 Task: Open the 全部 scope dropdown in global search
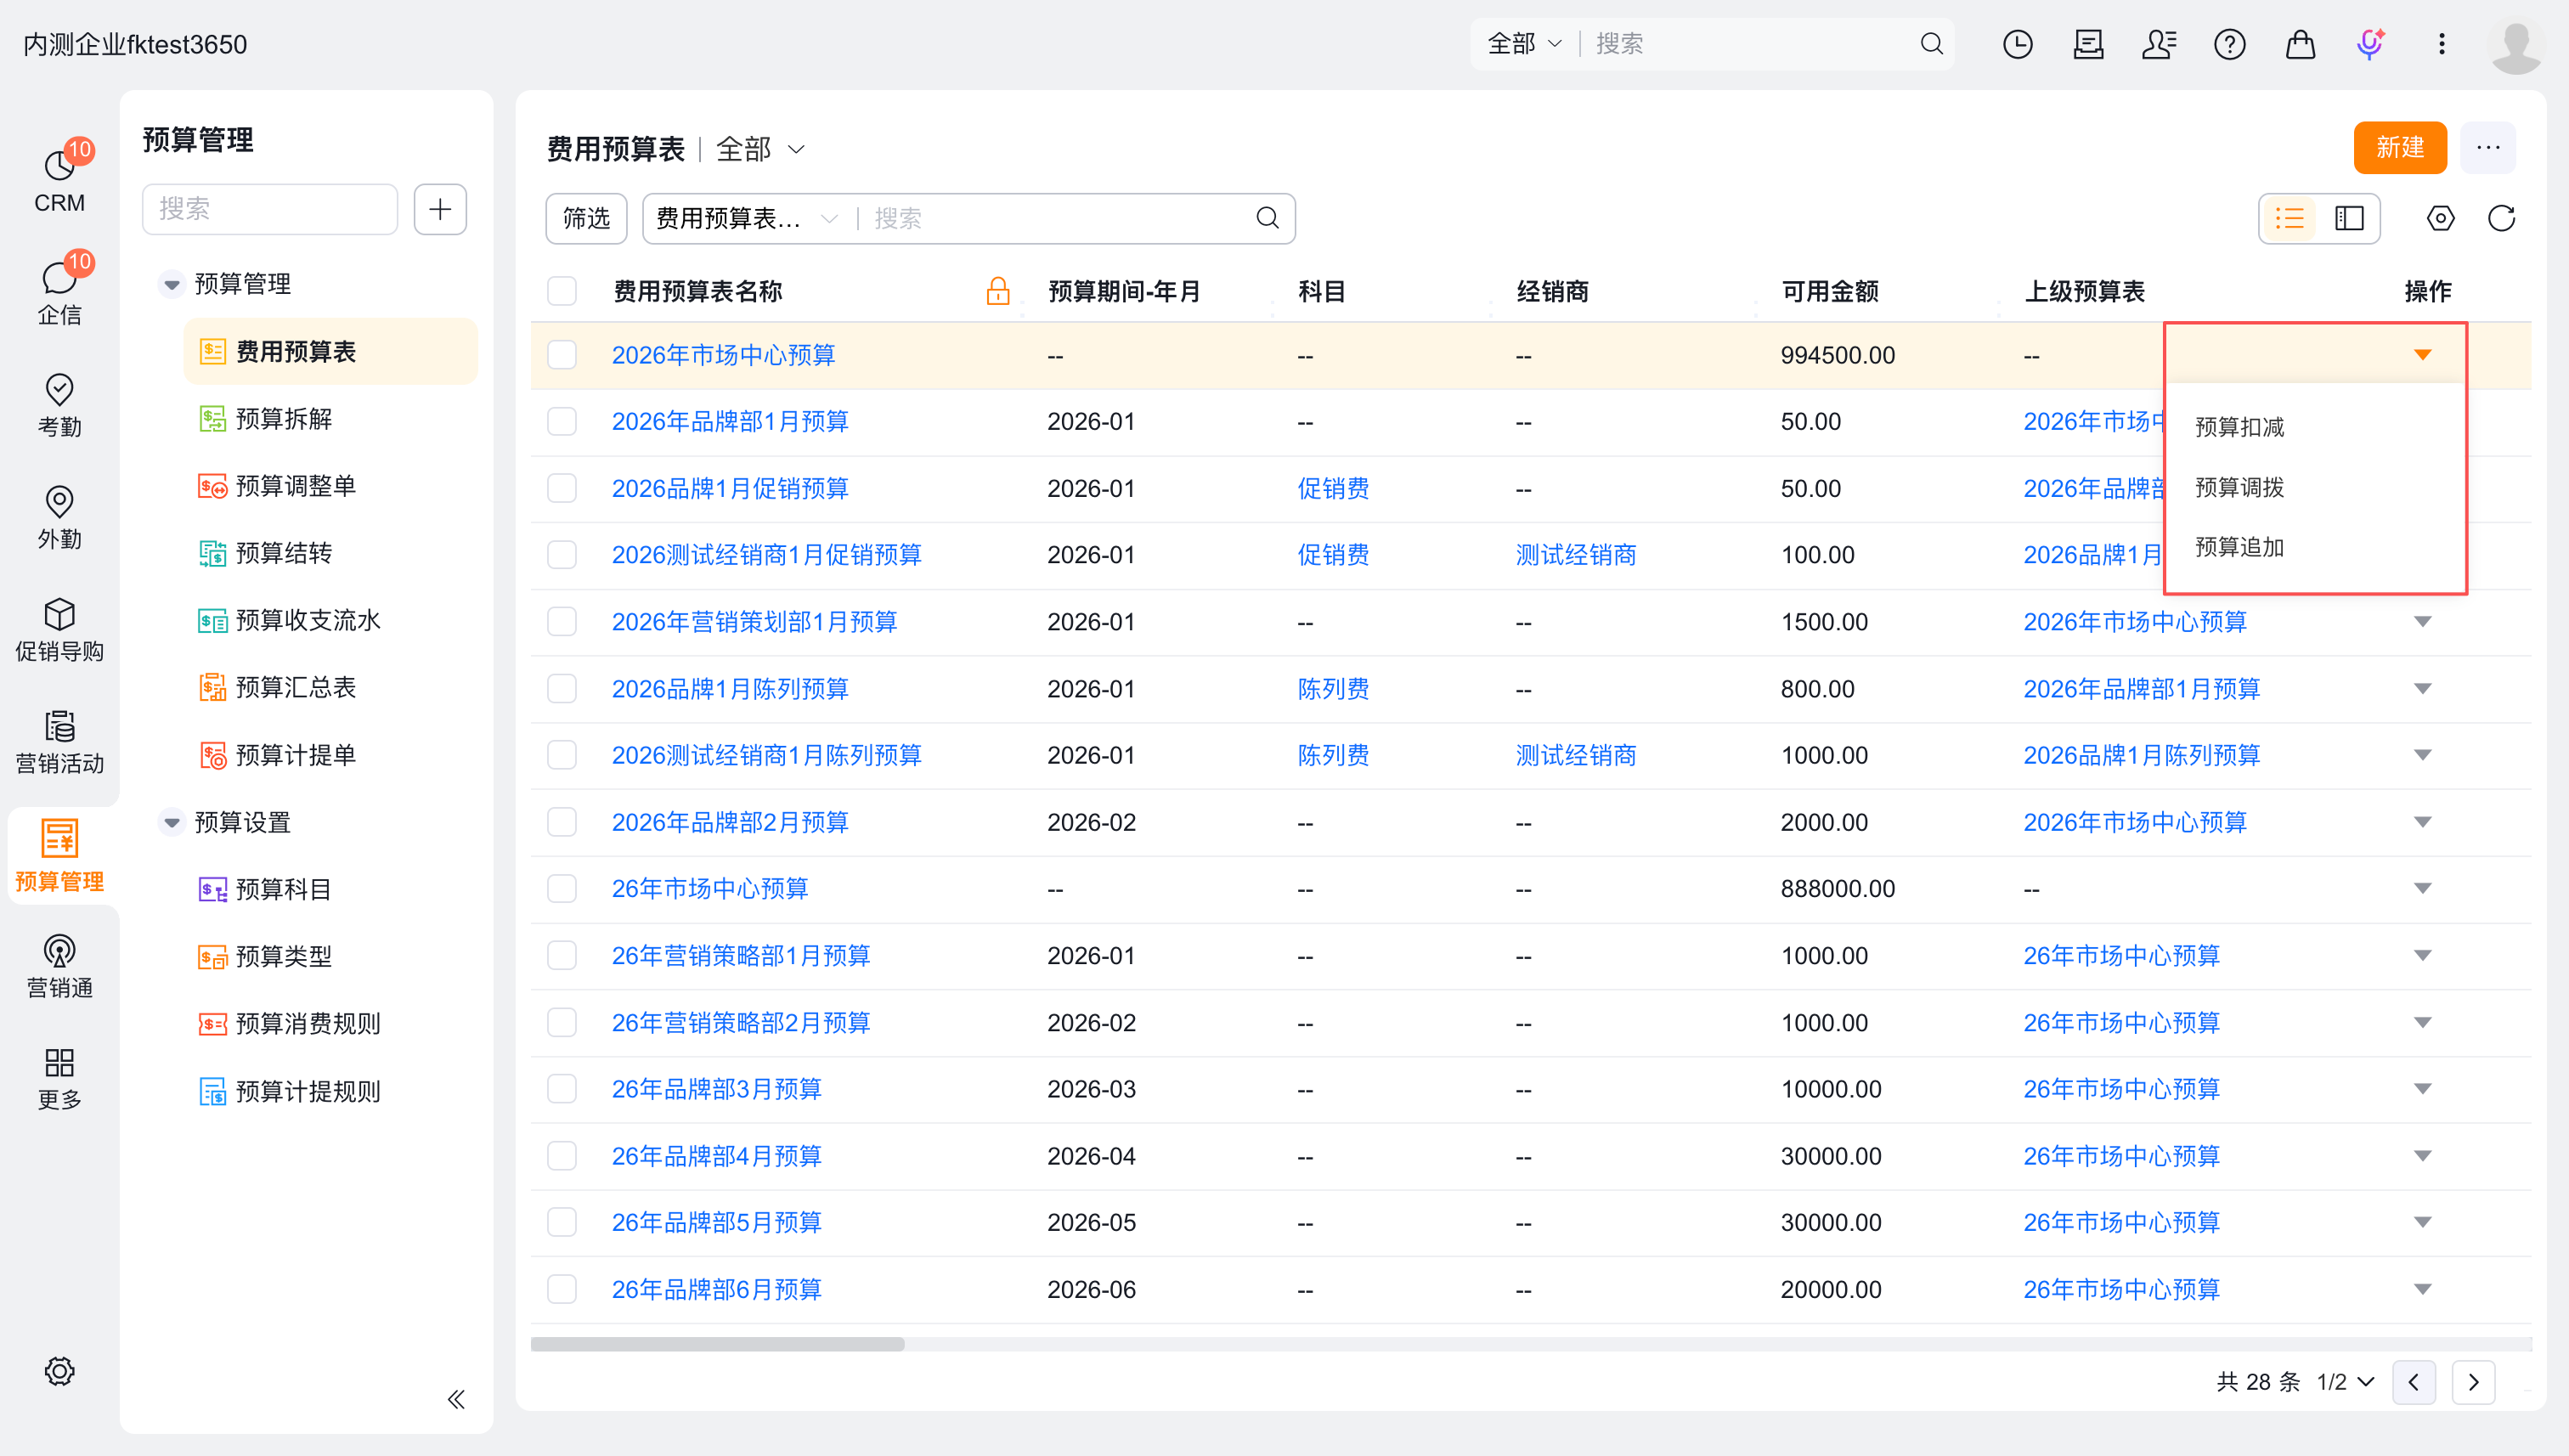tap(1524, 44)
